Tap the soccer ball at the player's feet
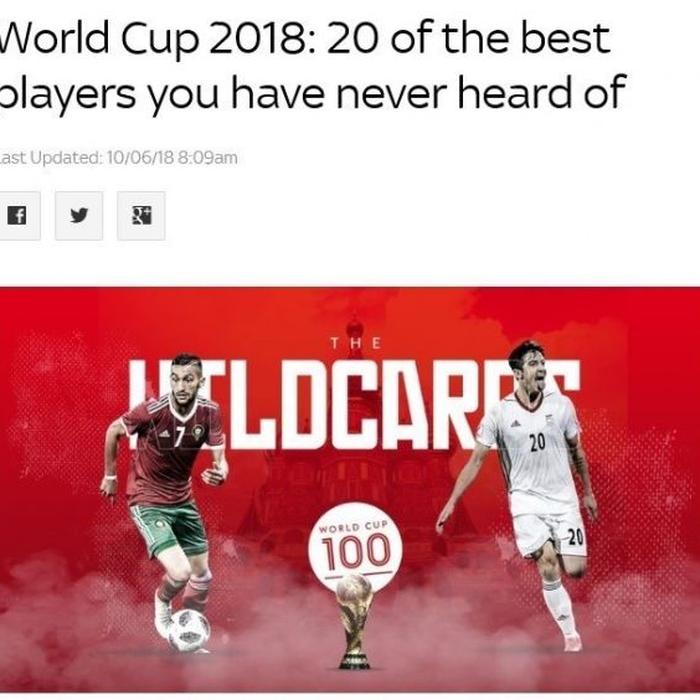Viewport: 700px width, 700px height. coord(189,630)
